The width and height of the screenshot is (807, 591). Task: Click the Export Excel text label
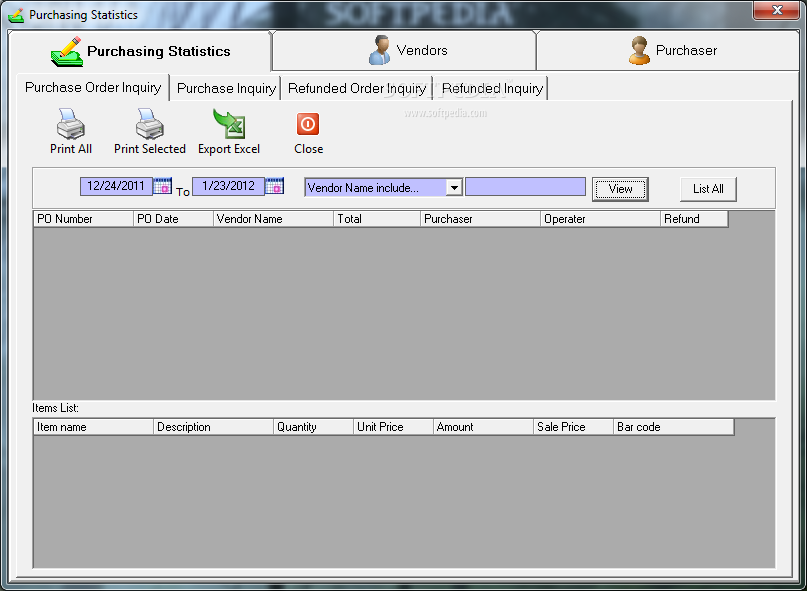[x=229, y=149]
